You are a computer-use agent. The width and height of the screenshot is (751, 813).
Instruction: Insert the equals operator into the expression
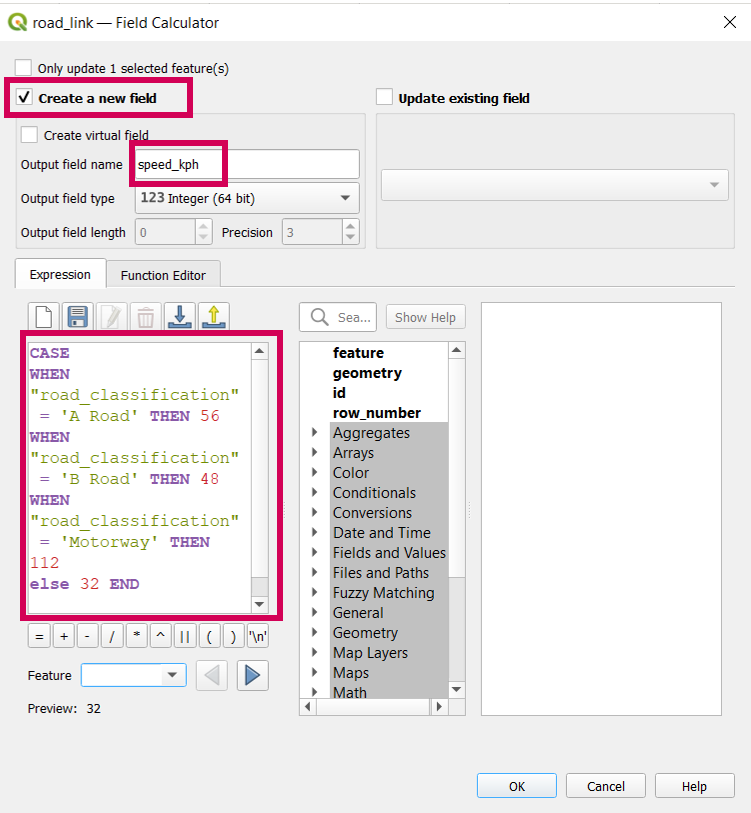(x=40, y=637)
